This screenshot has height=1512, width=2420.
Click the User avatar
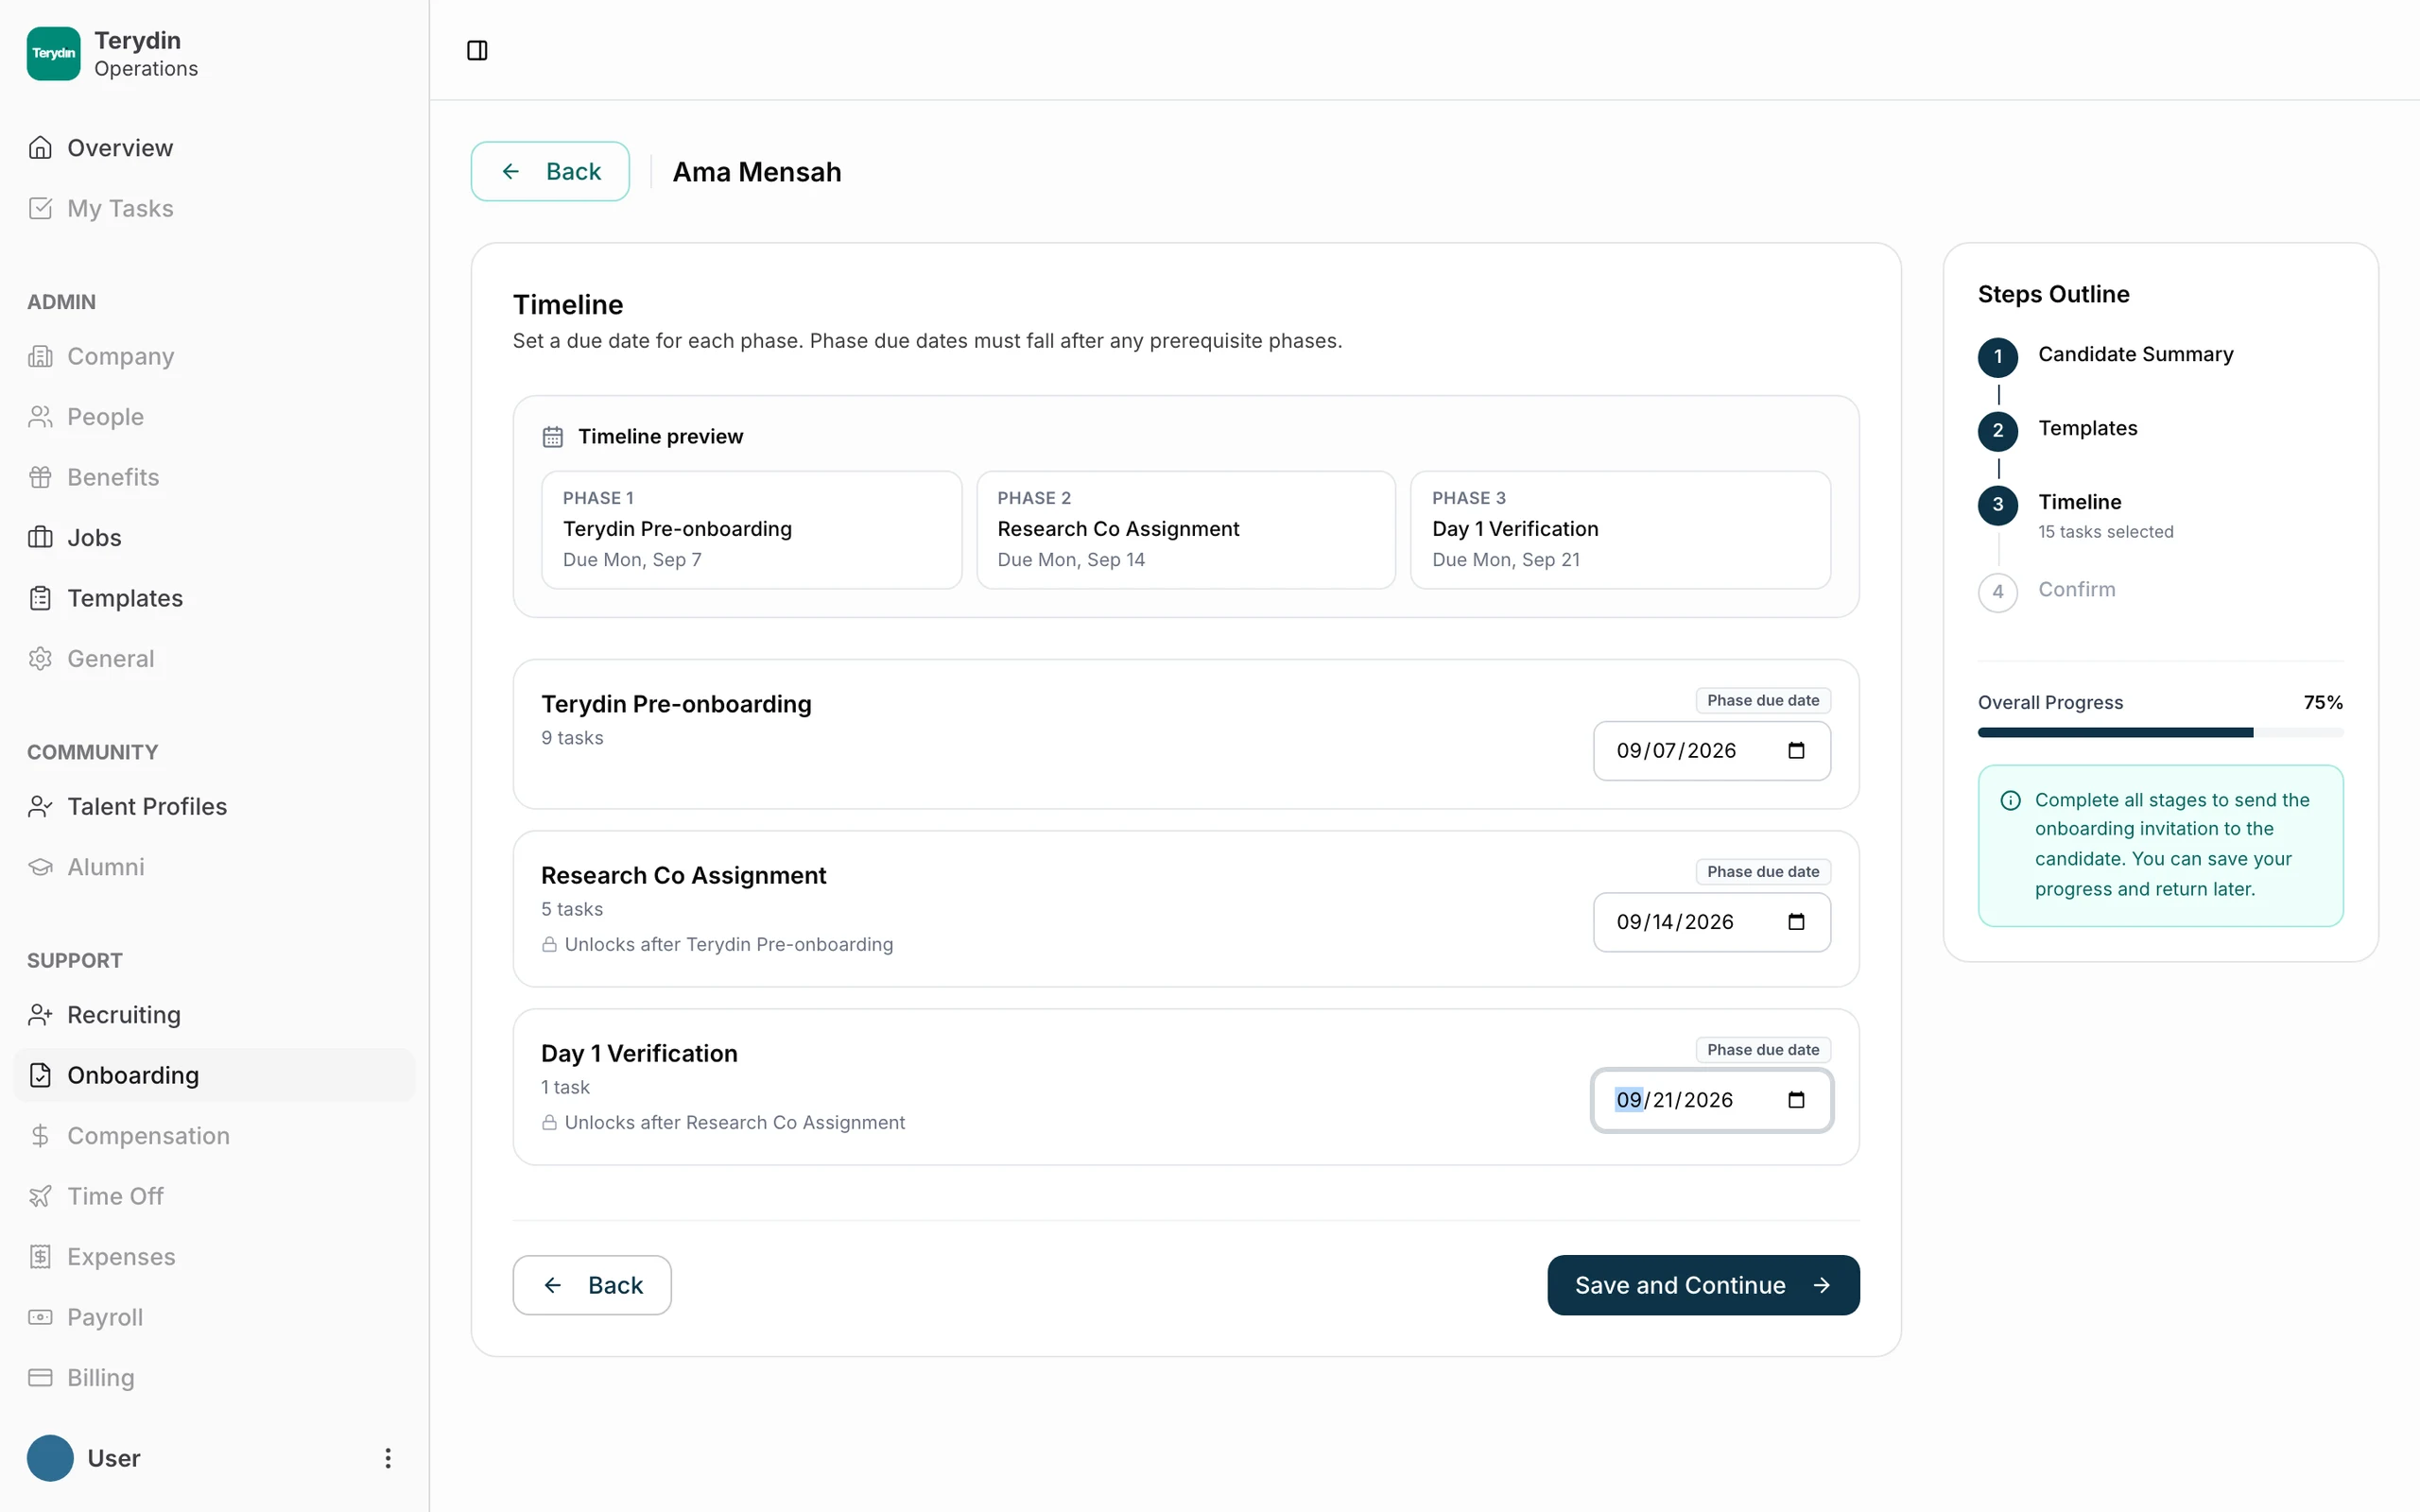50,1458
